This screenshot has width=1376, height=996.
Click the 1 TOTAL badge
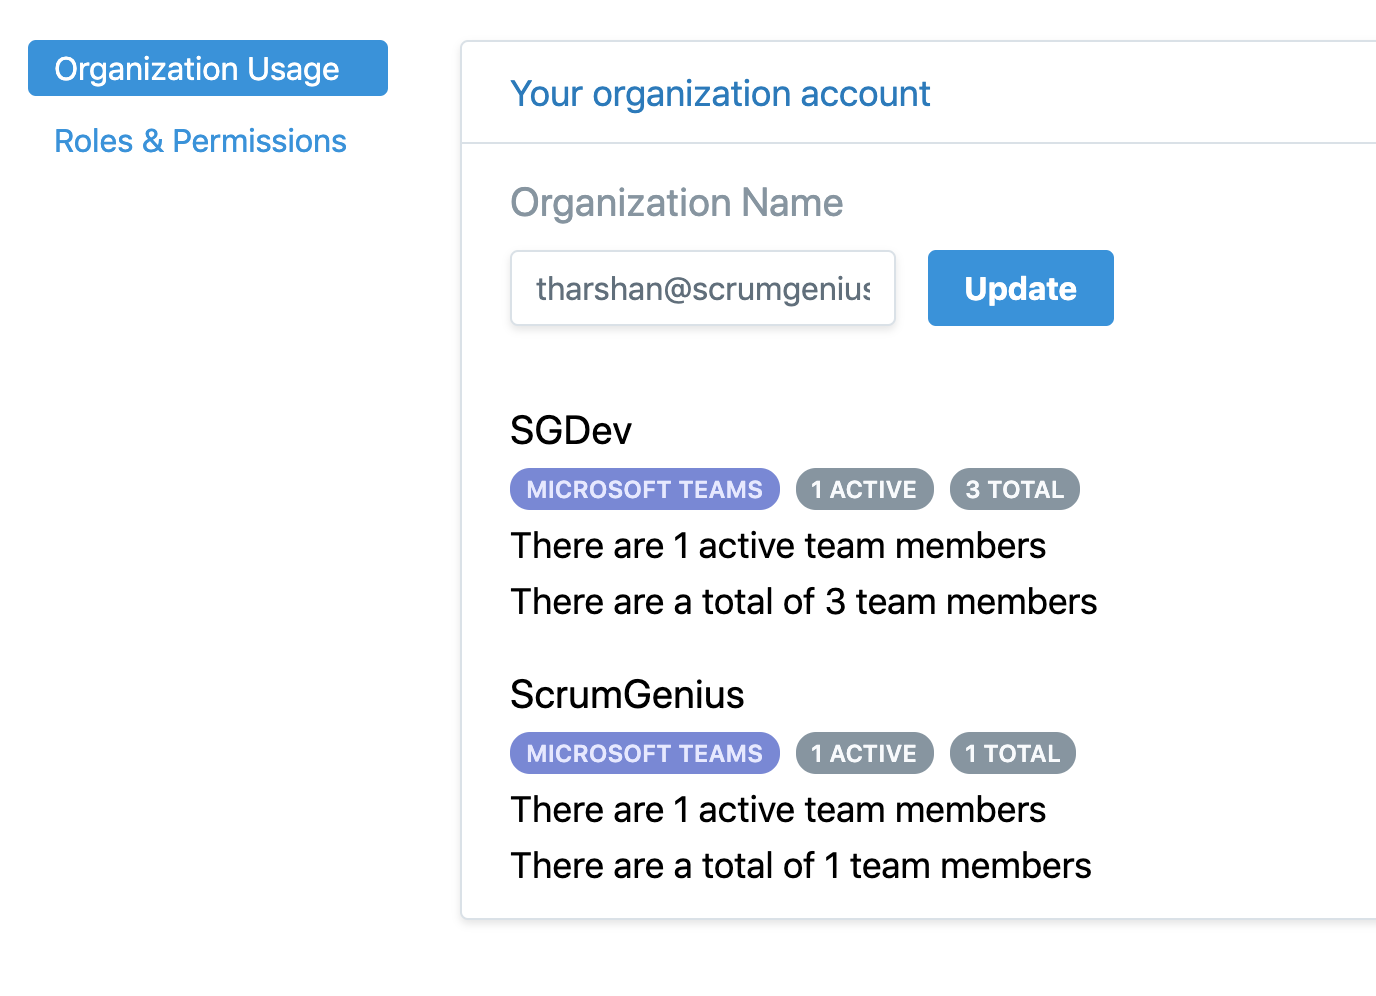pyautogui.click(x=1013, y=753)
